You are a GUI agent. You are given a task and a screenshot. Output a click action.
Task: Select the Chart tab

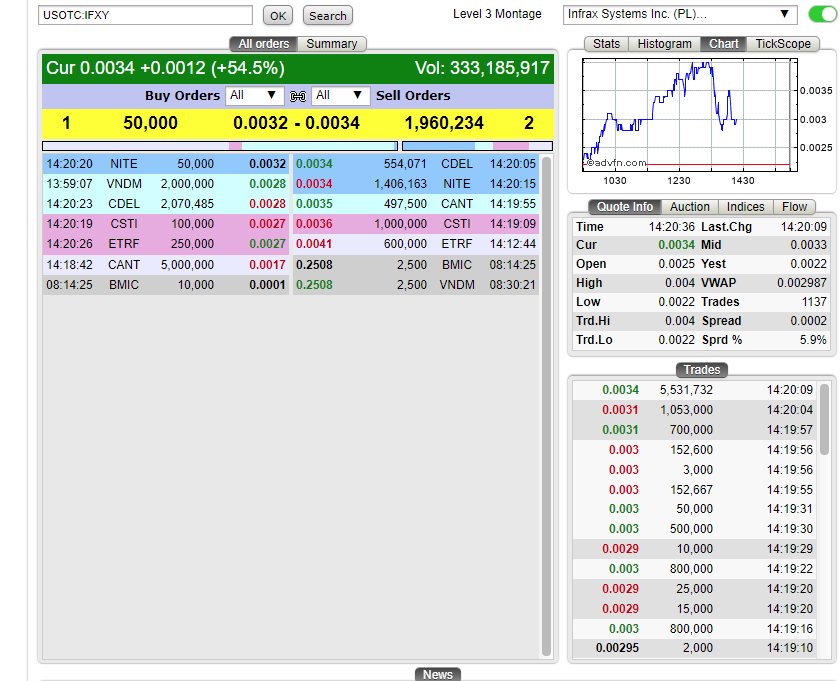pos(724,44)
